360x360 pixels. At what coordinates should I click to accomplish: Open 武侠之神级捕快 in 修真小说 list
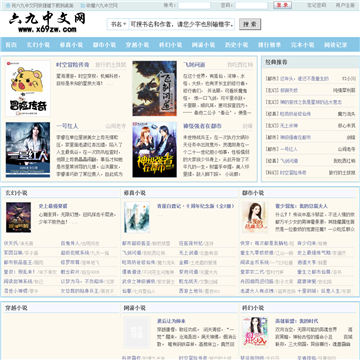click(138, 281)
